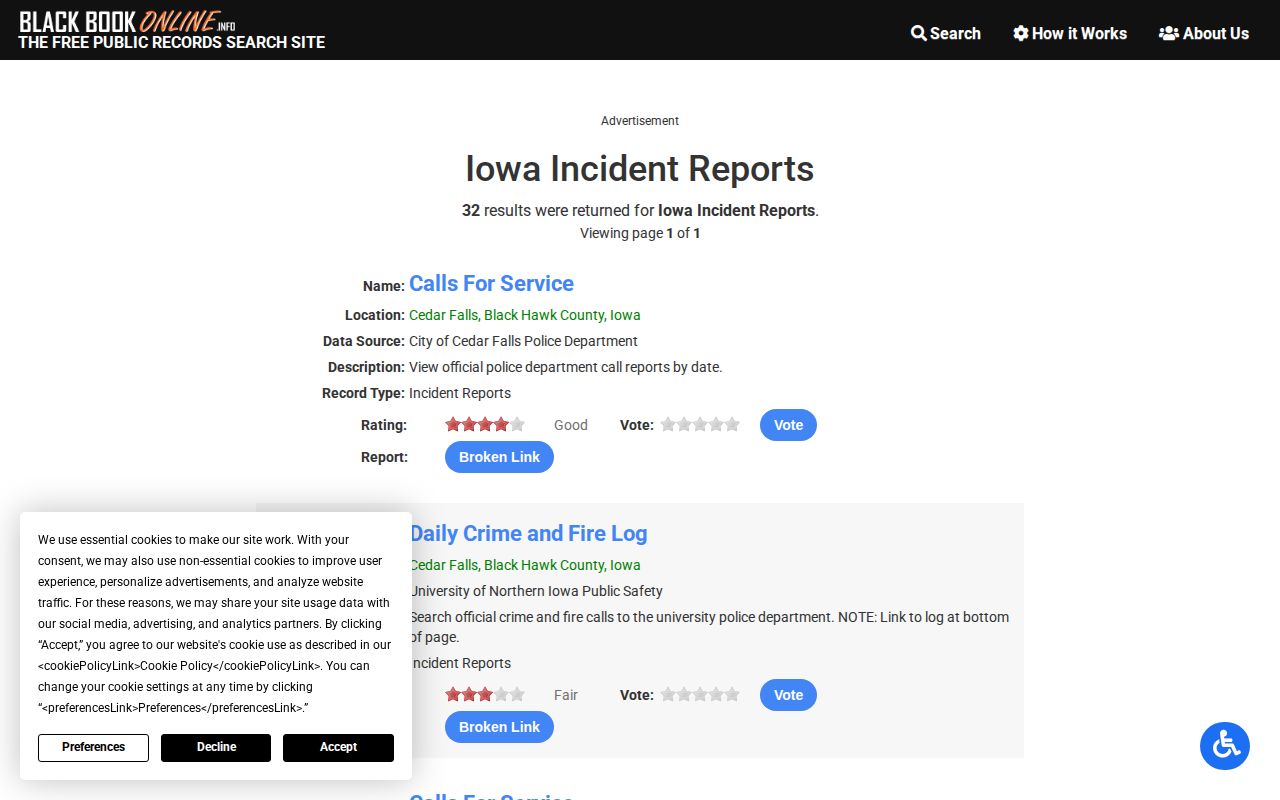Click 'City of Cedar Falls Police Department' text
The height and width of the screenshot is (800, 1280).
point(523,341)
